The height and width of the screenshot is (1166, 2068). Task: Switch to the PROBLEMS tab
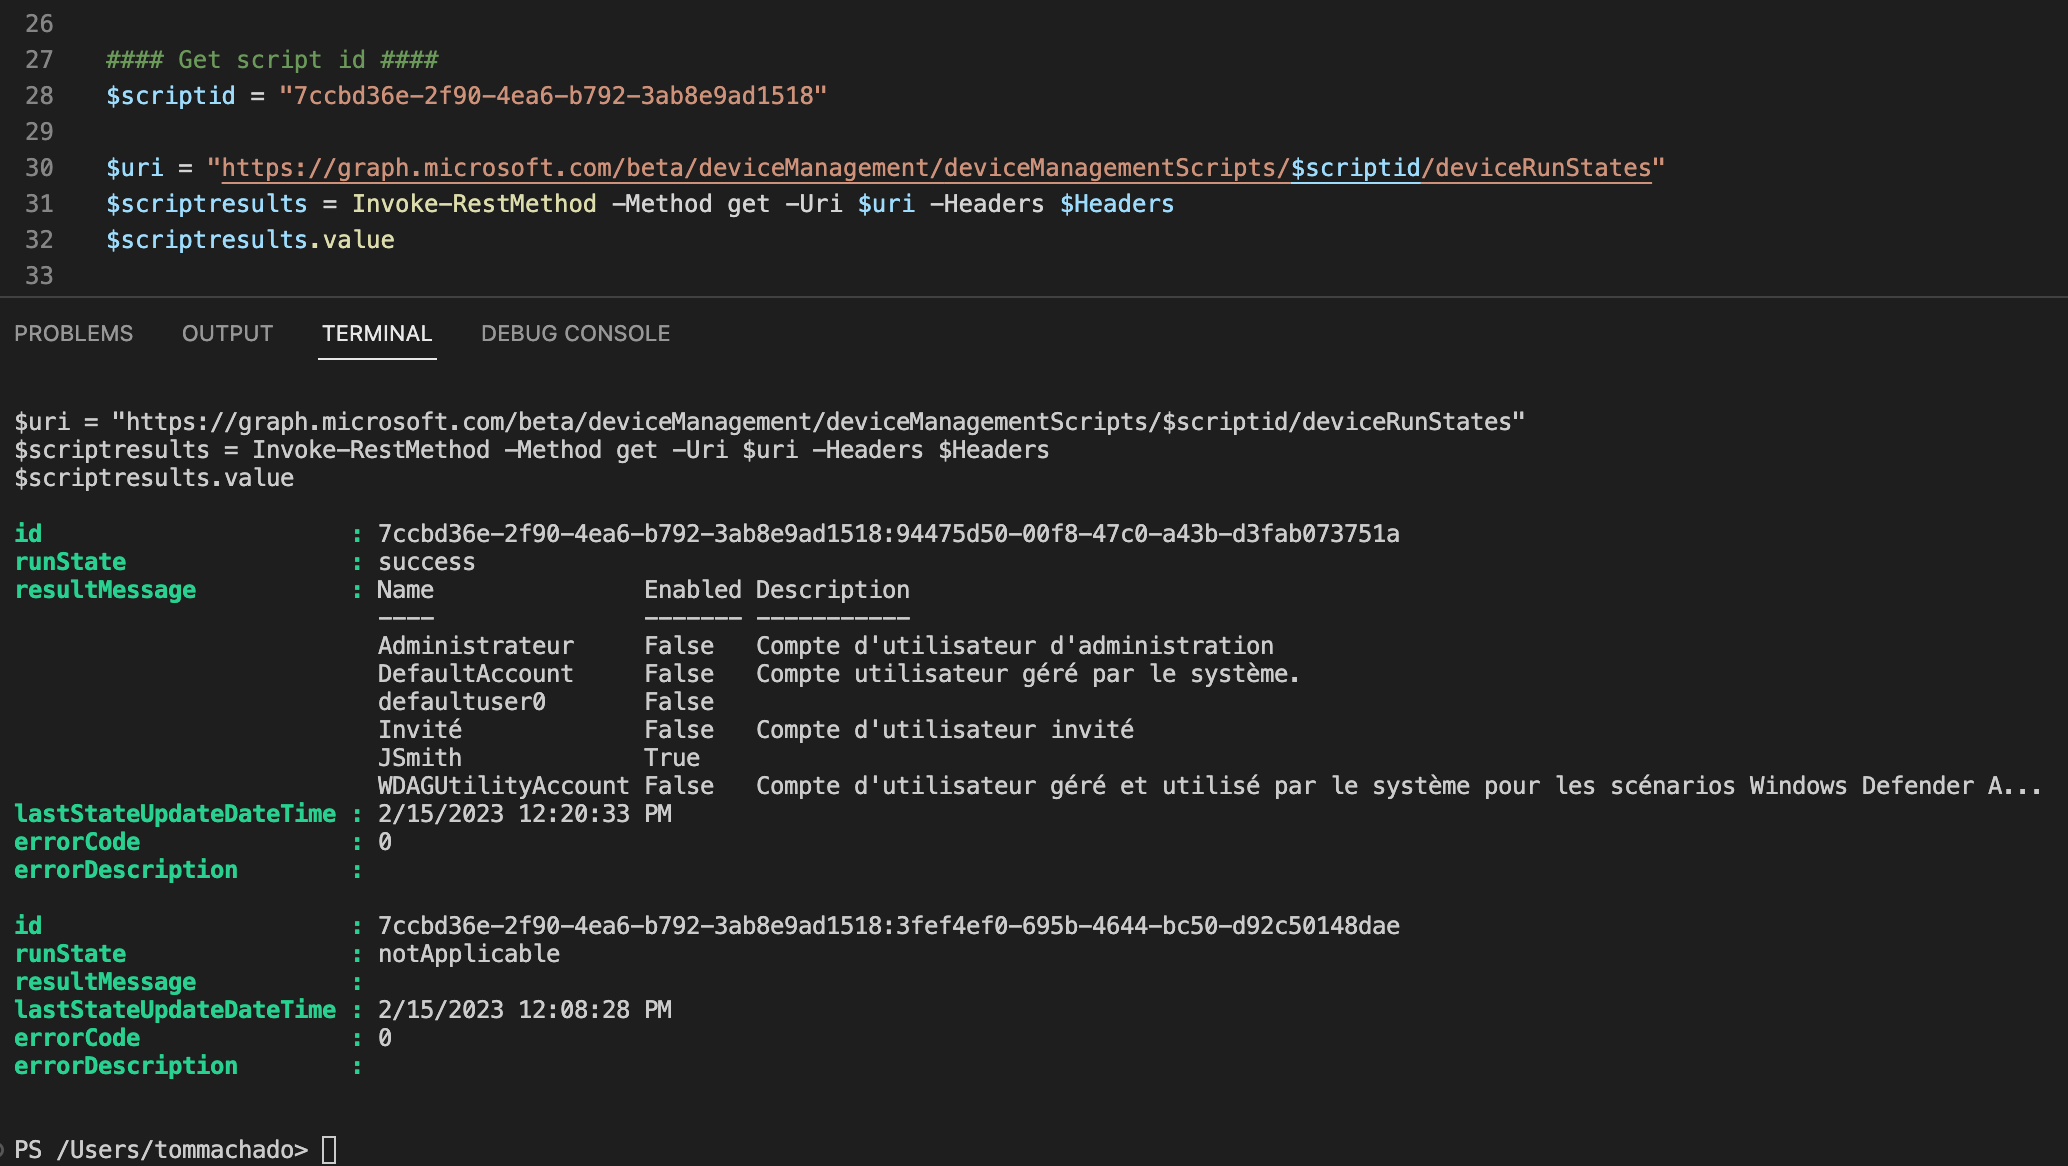73,334
